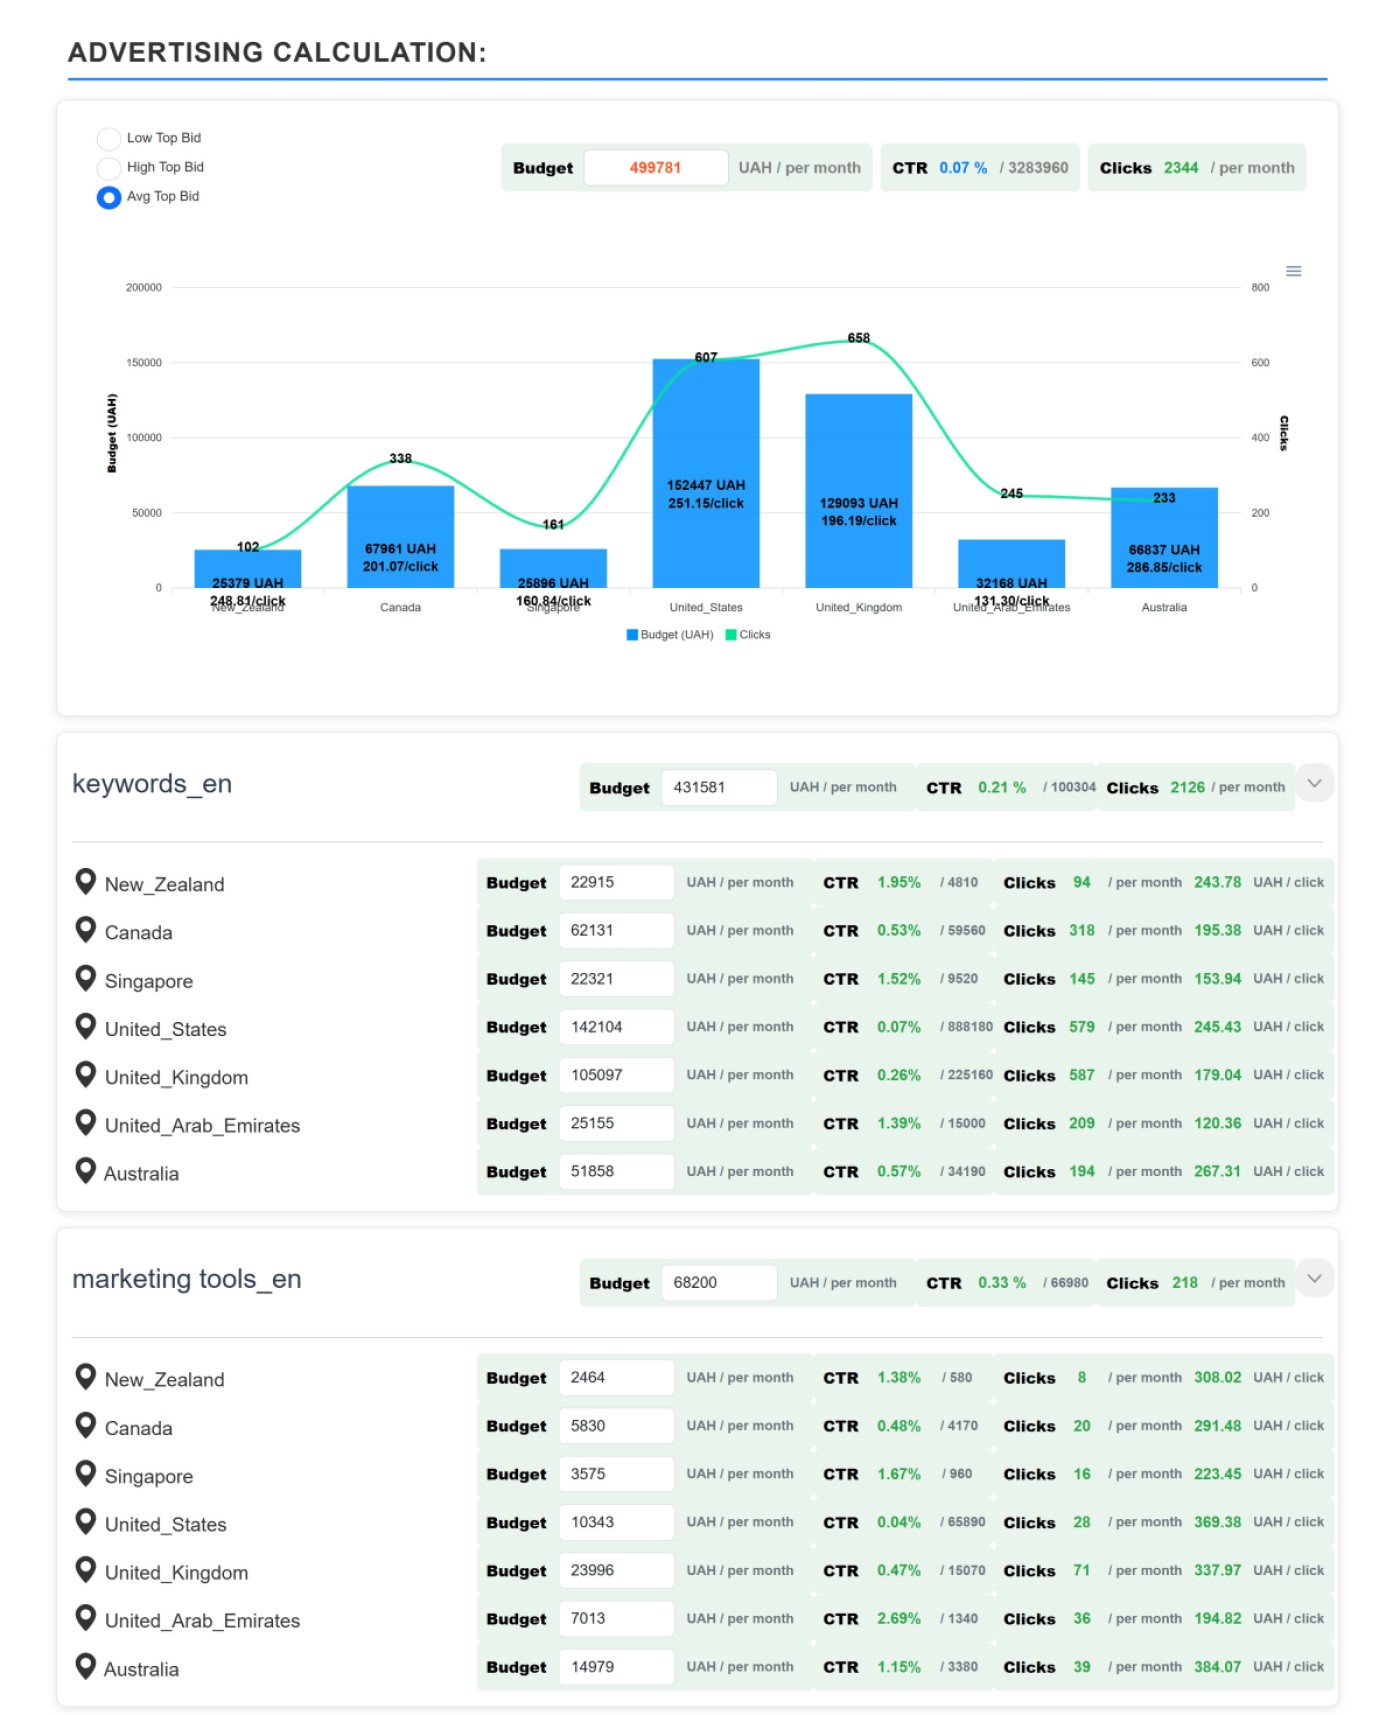Toggle Budget (UAH) series in chart legend
The height and width of the screenshot is (1715, 1400).
tap(669, 635)
